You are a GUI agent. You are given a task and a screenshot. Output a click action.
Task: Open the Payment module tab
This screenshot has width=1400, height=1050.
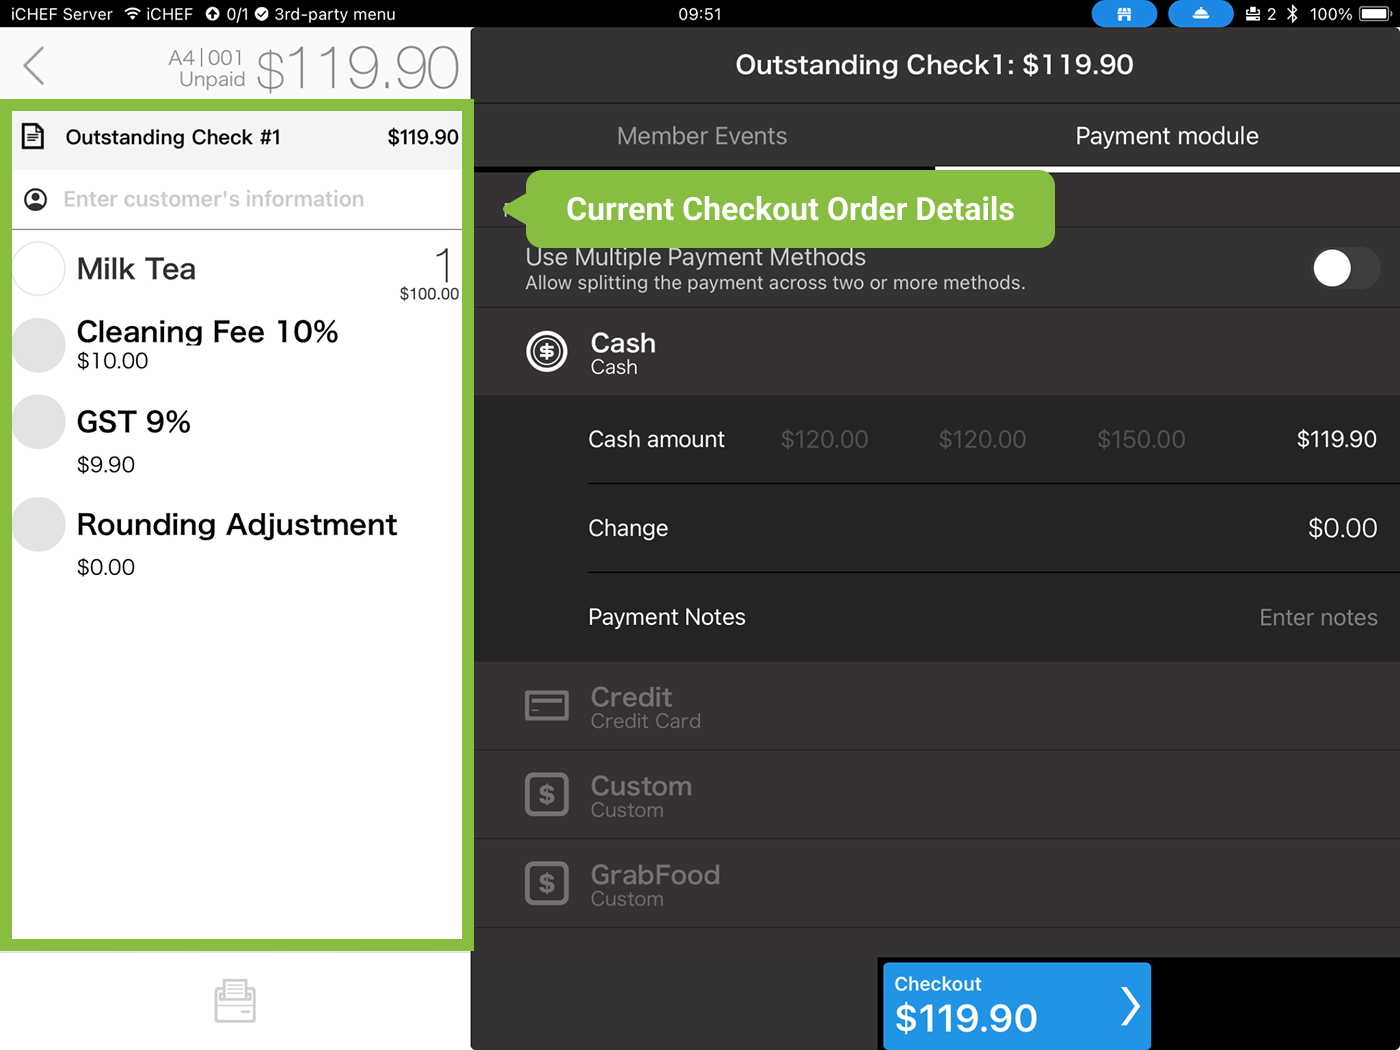1166,136
